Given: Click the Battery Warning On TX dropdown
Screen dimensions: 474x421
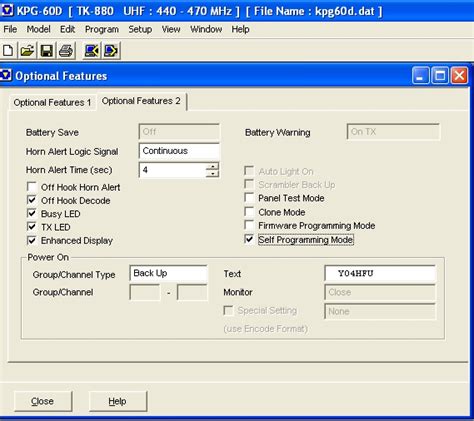Looking at the screenshot, I should pos(393,132).
